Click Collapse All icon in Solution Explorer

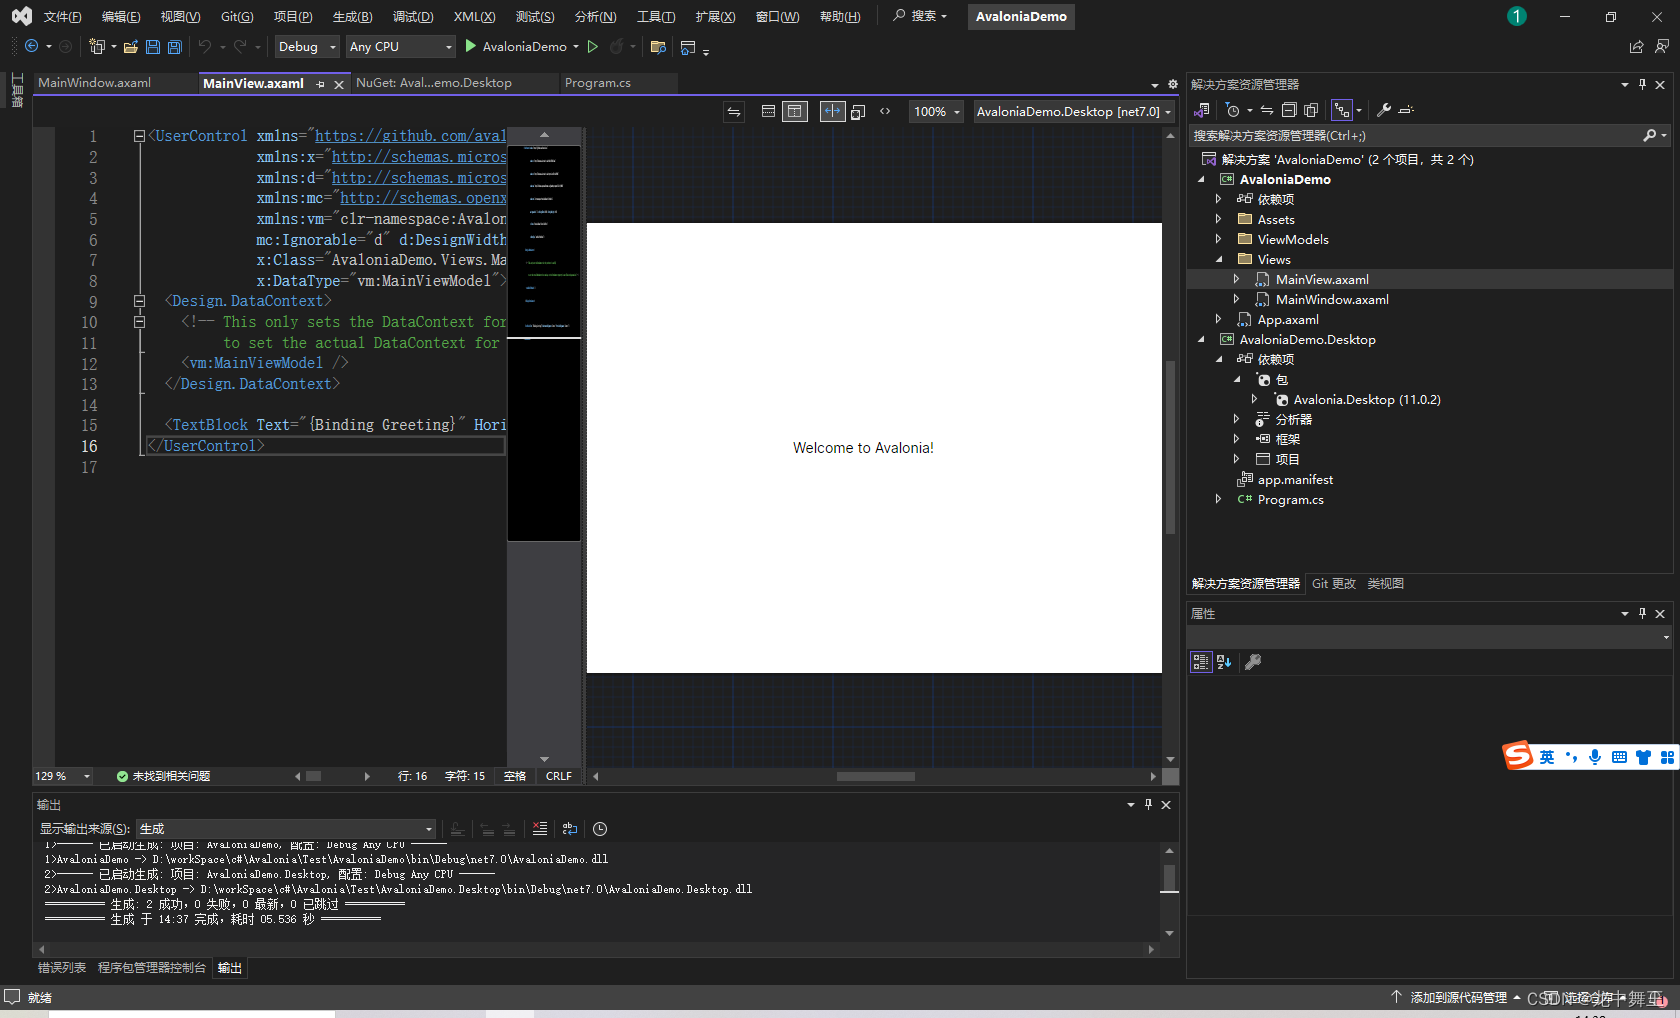coord(1289,110)
